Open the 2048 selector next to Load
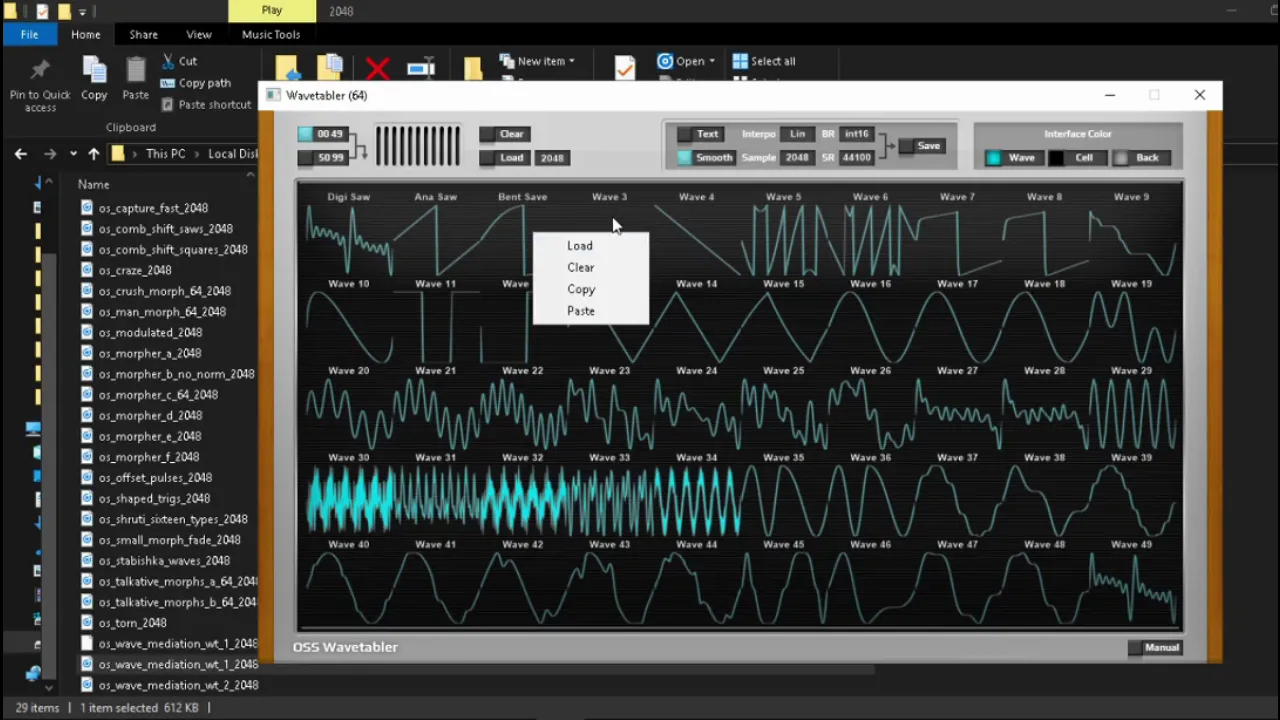The height and width of the screenshot is (720, 1280). tap(552, 158)
